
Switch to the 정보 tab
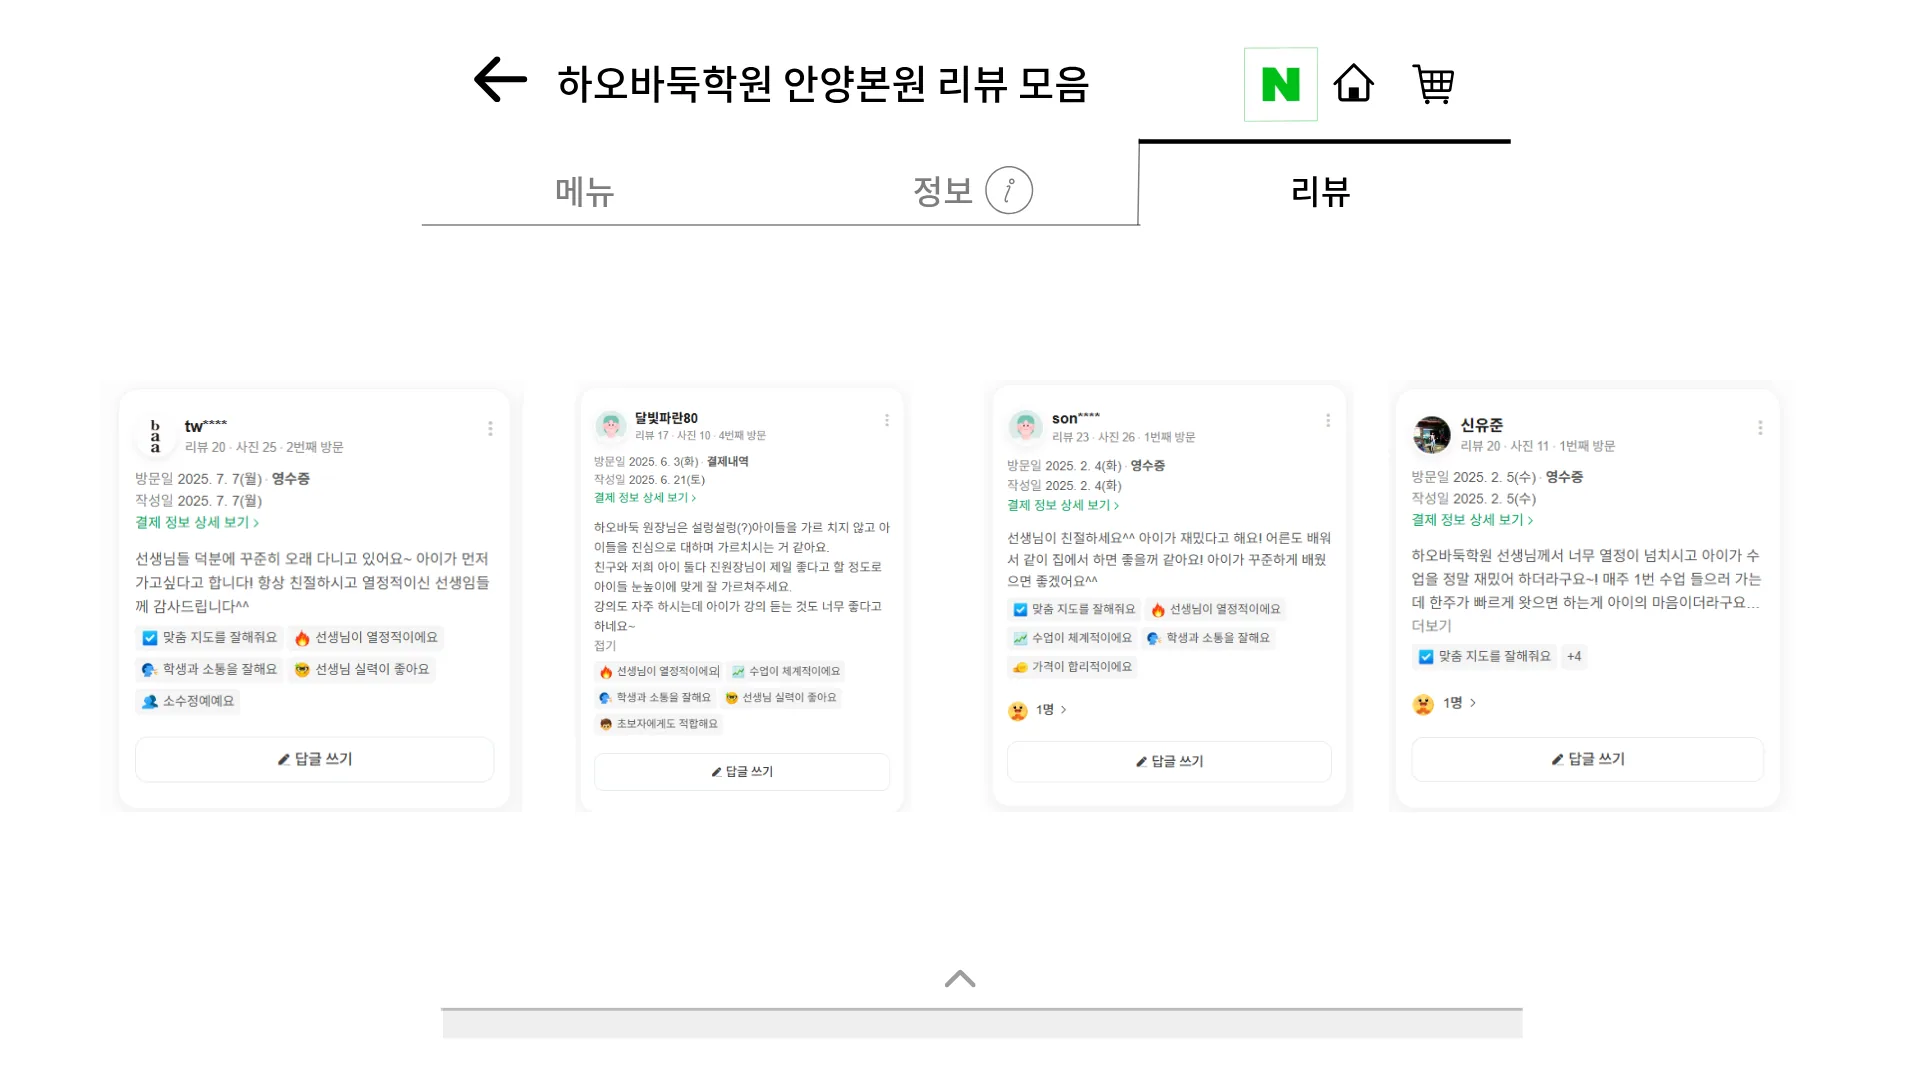pyautogui.click(x=941, y=190)
